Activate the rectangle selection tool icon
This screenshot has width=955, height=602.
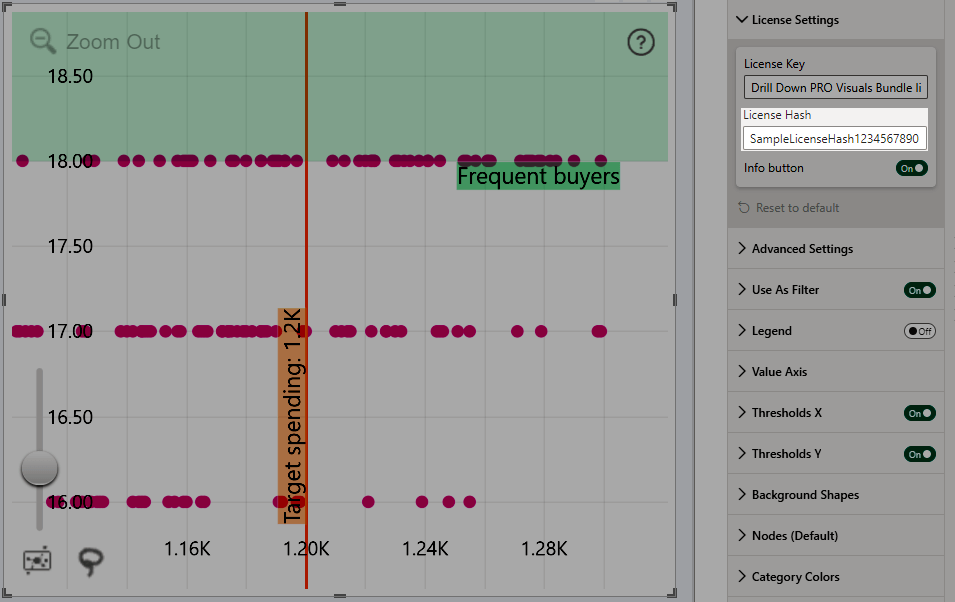click(38, 563)
